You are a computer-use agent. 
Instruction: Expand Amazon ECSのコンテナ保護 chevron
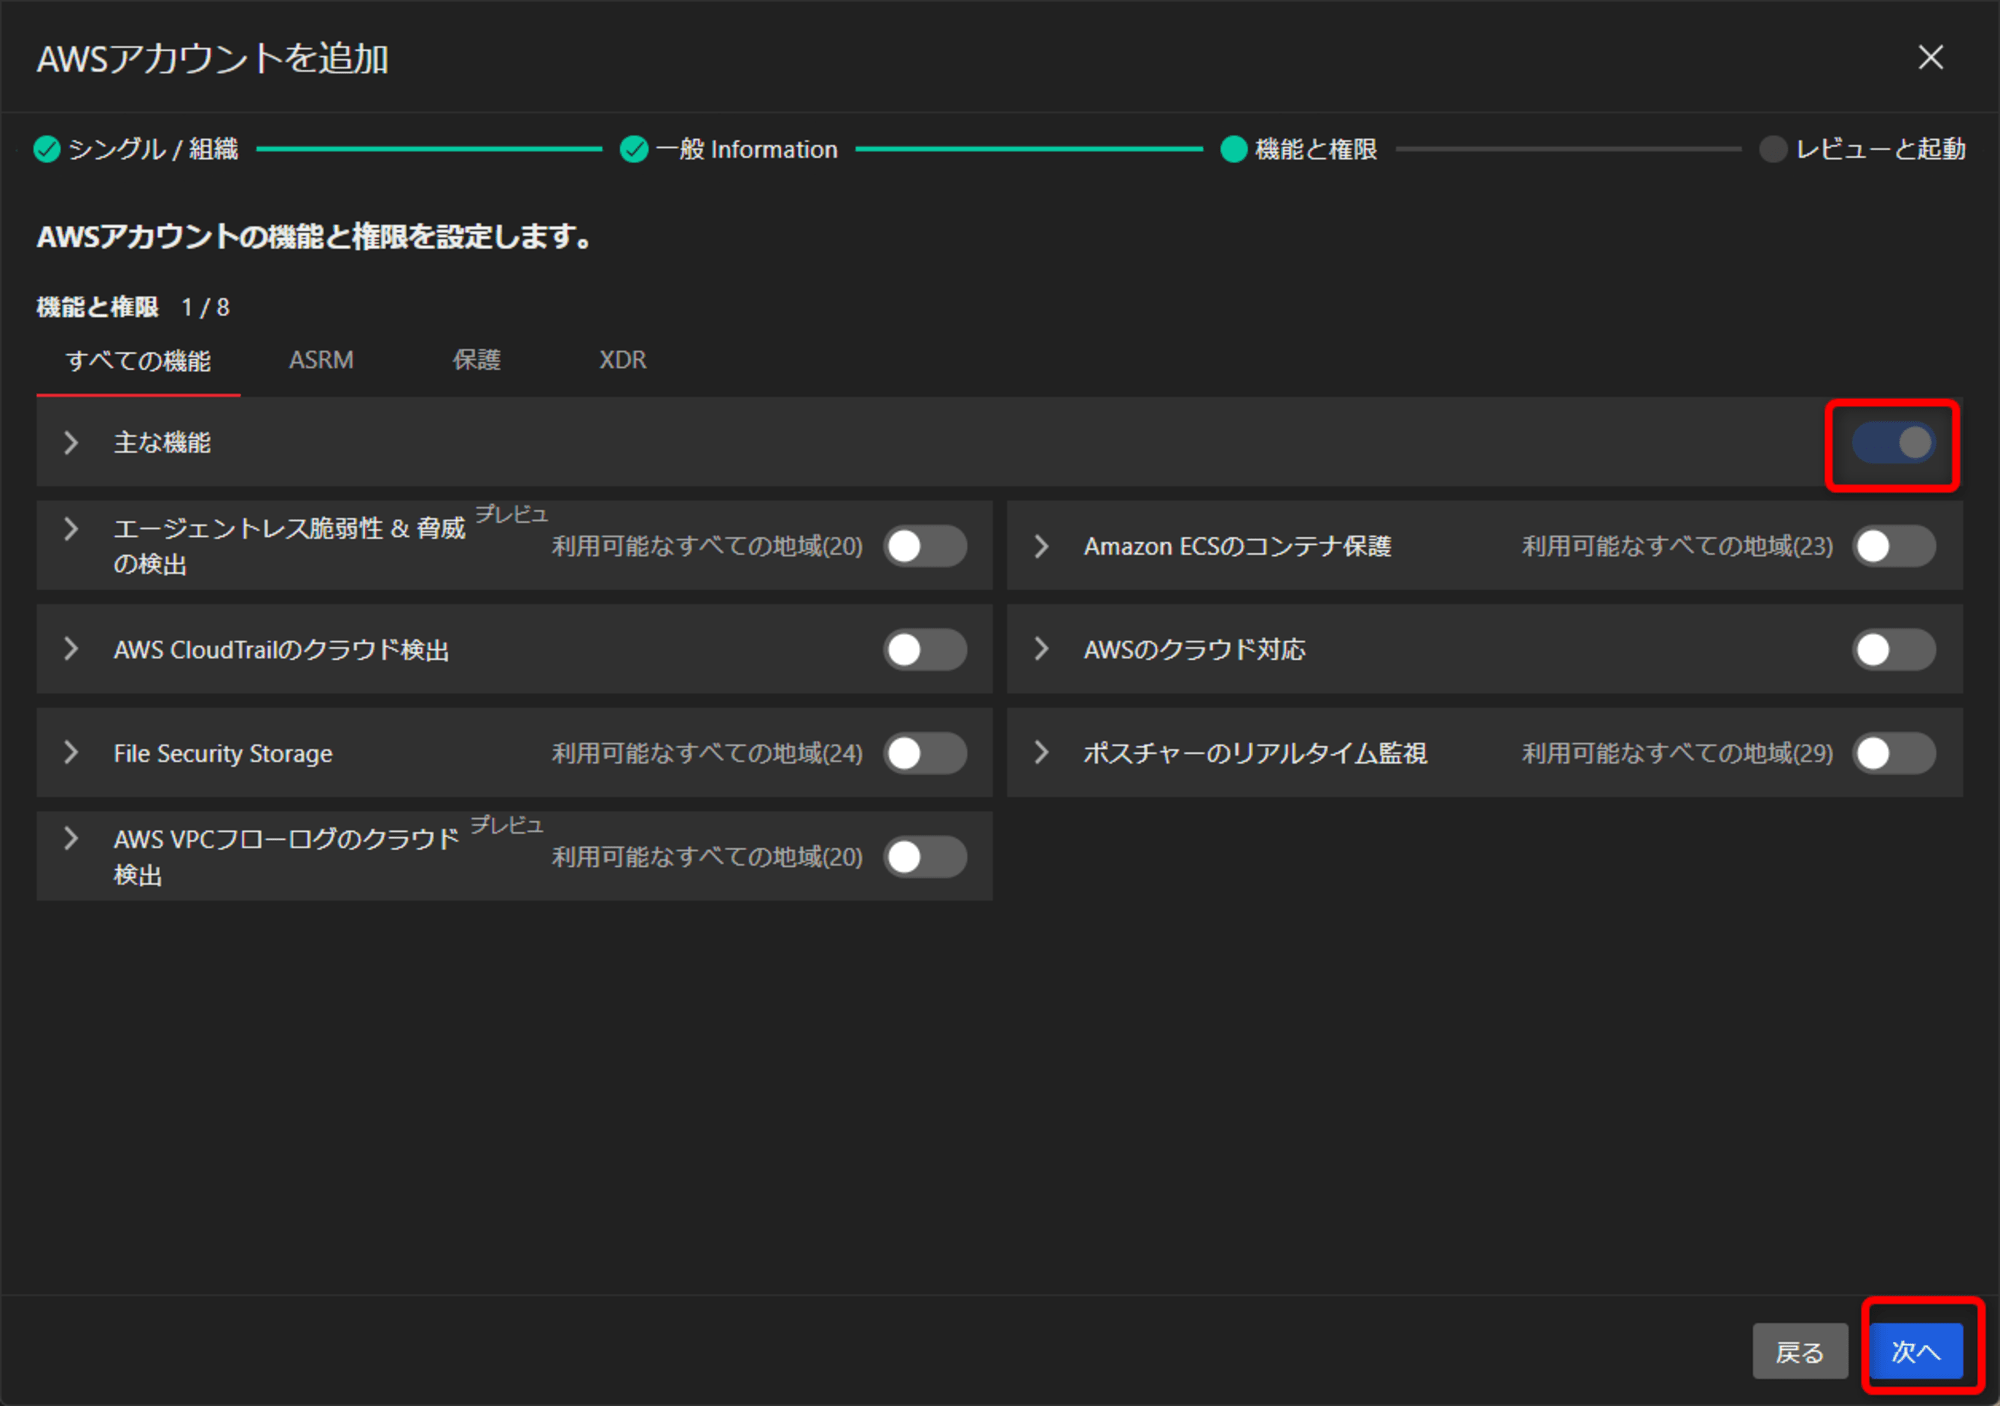(1041, 546)
